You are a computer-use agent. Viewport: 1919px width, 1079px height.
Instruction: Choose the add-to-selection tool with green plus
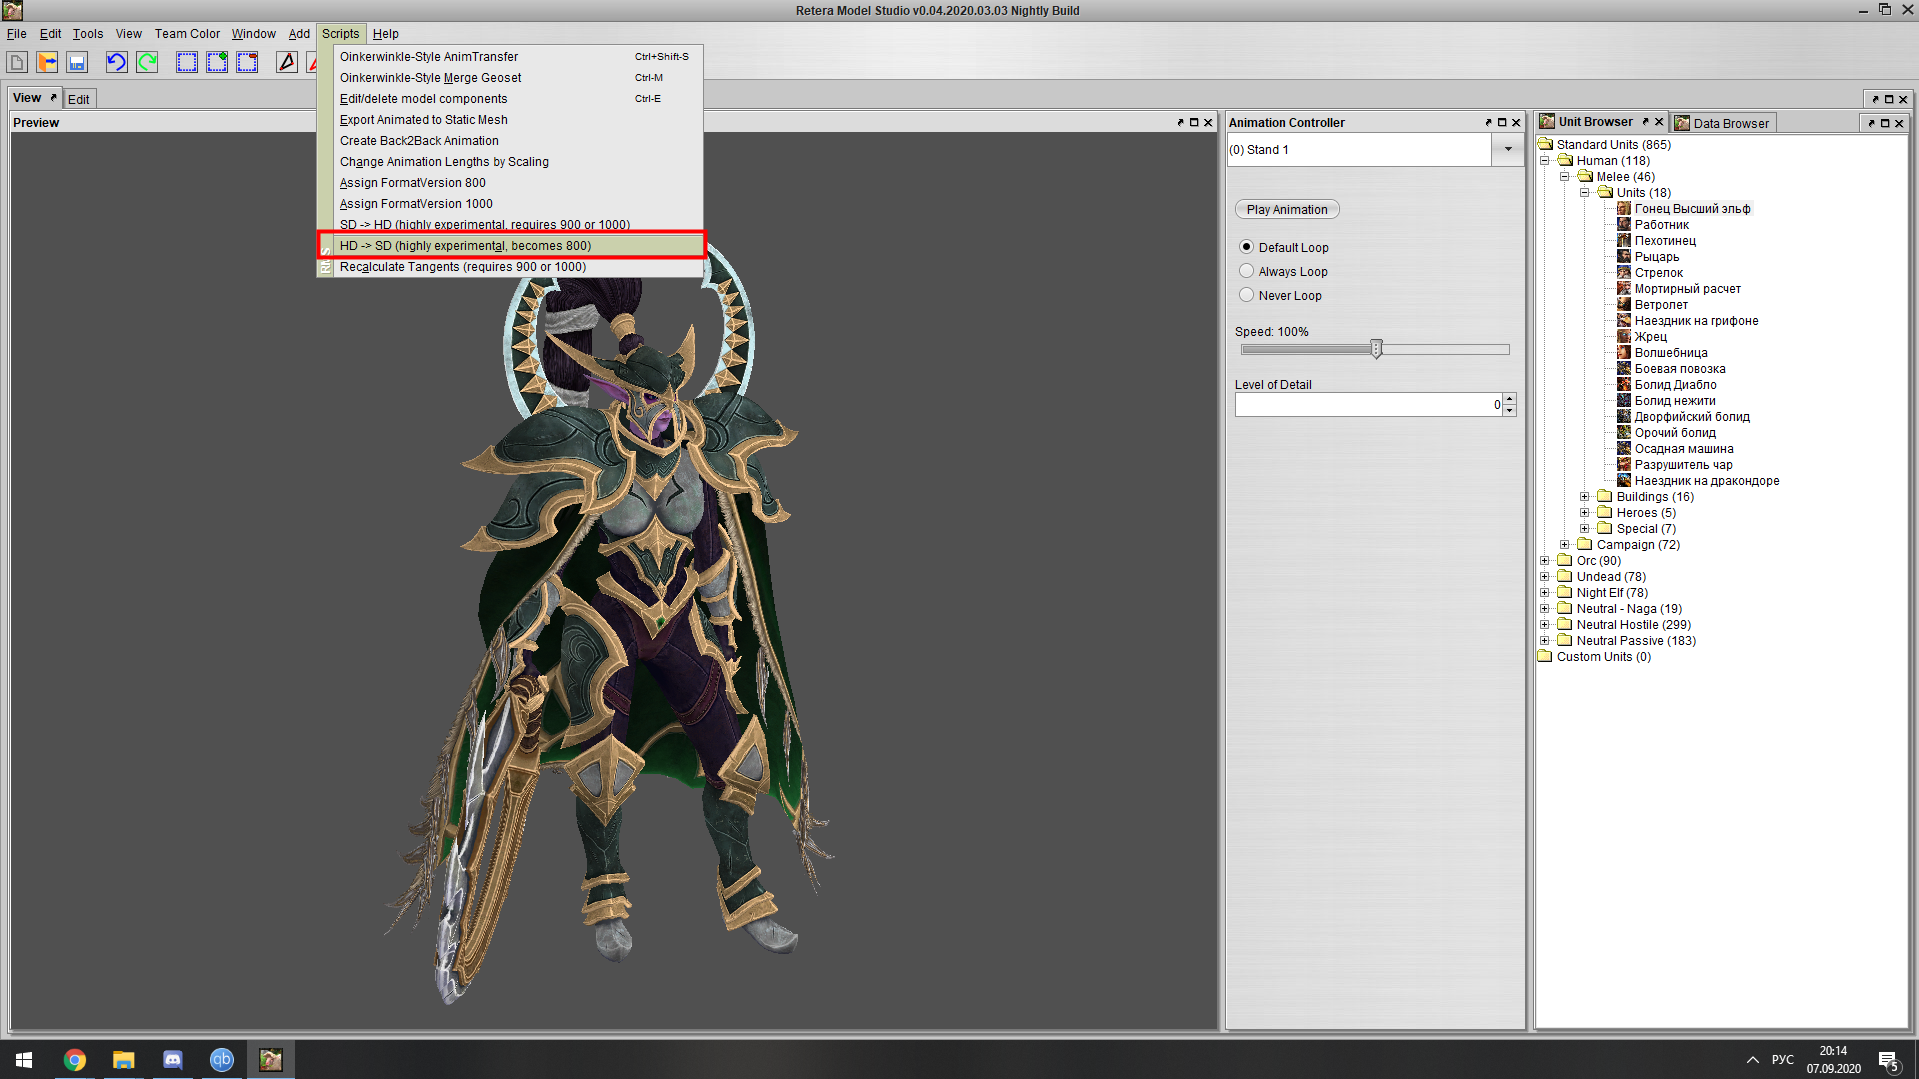click(217, 62)
